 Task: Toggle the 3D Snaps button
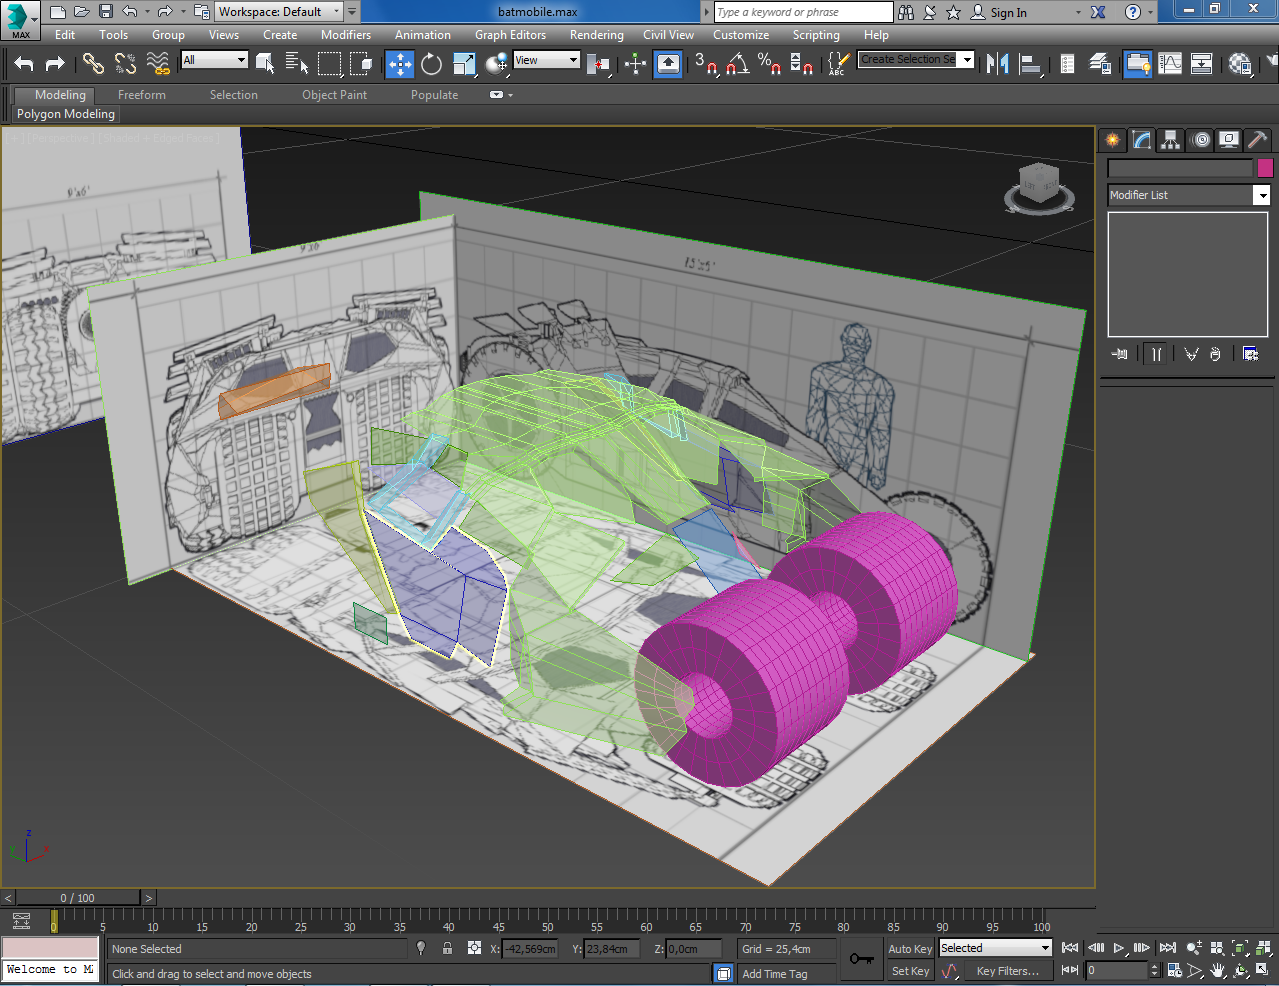pyautogui.click(x=706, y=64)
